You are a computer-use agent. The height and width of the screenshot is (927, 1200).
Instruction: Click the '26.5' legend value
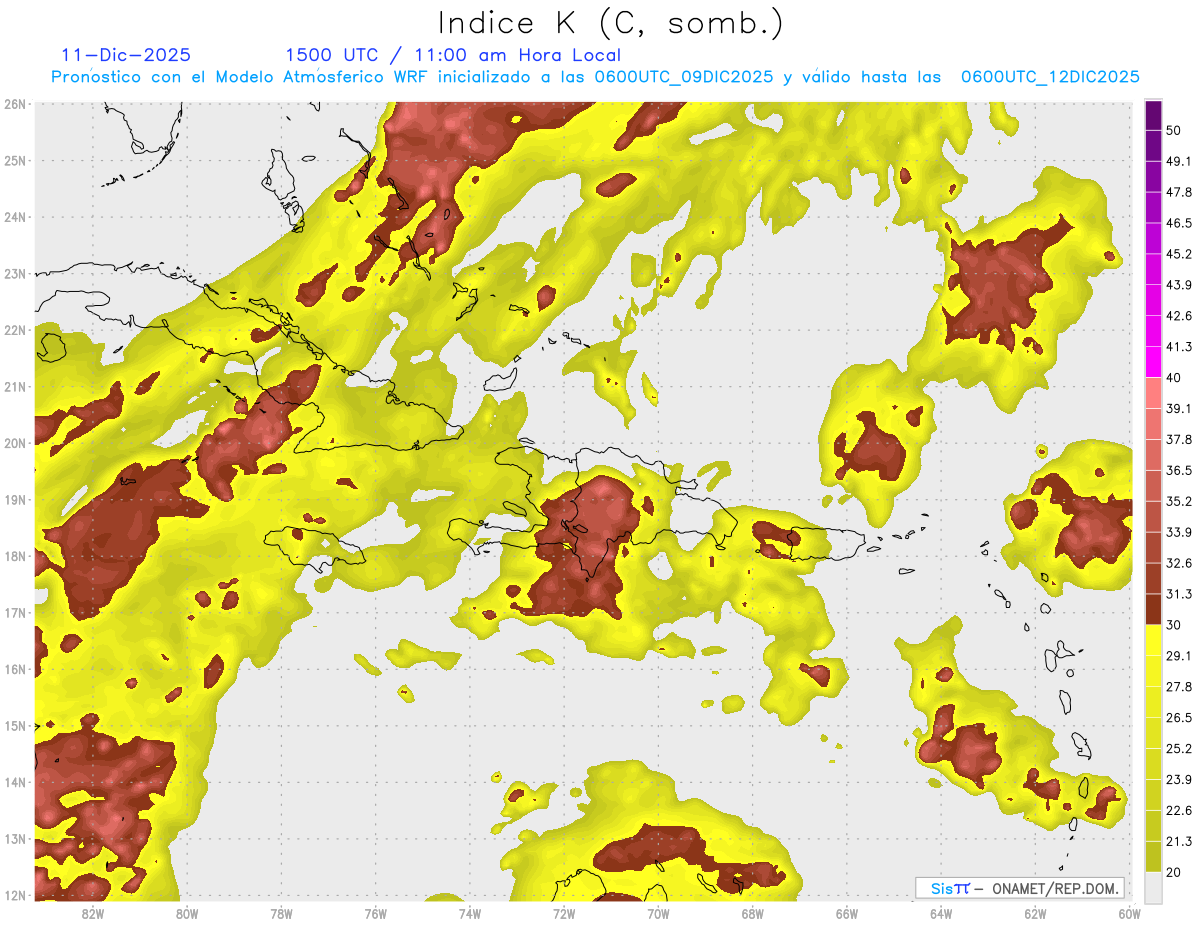click(x=1179, y=718)
